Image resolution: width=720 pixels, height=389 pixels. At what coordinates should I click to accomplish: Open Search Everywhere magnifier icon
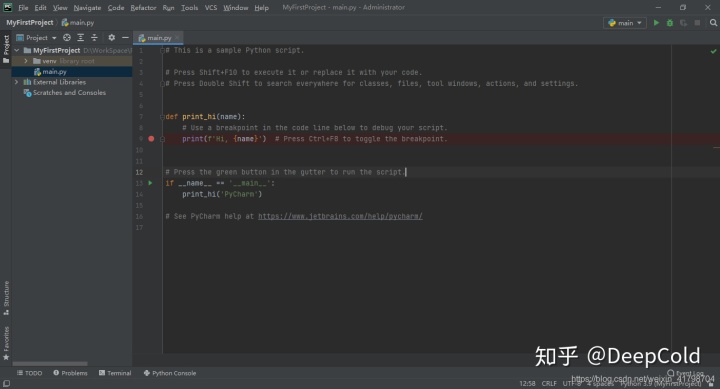click(713, 23)
